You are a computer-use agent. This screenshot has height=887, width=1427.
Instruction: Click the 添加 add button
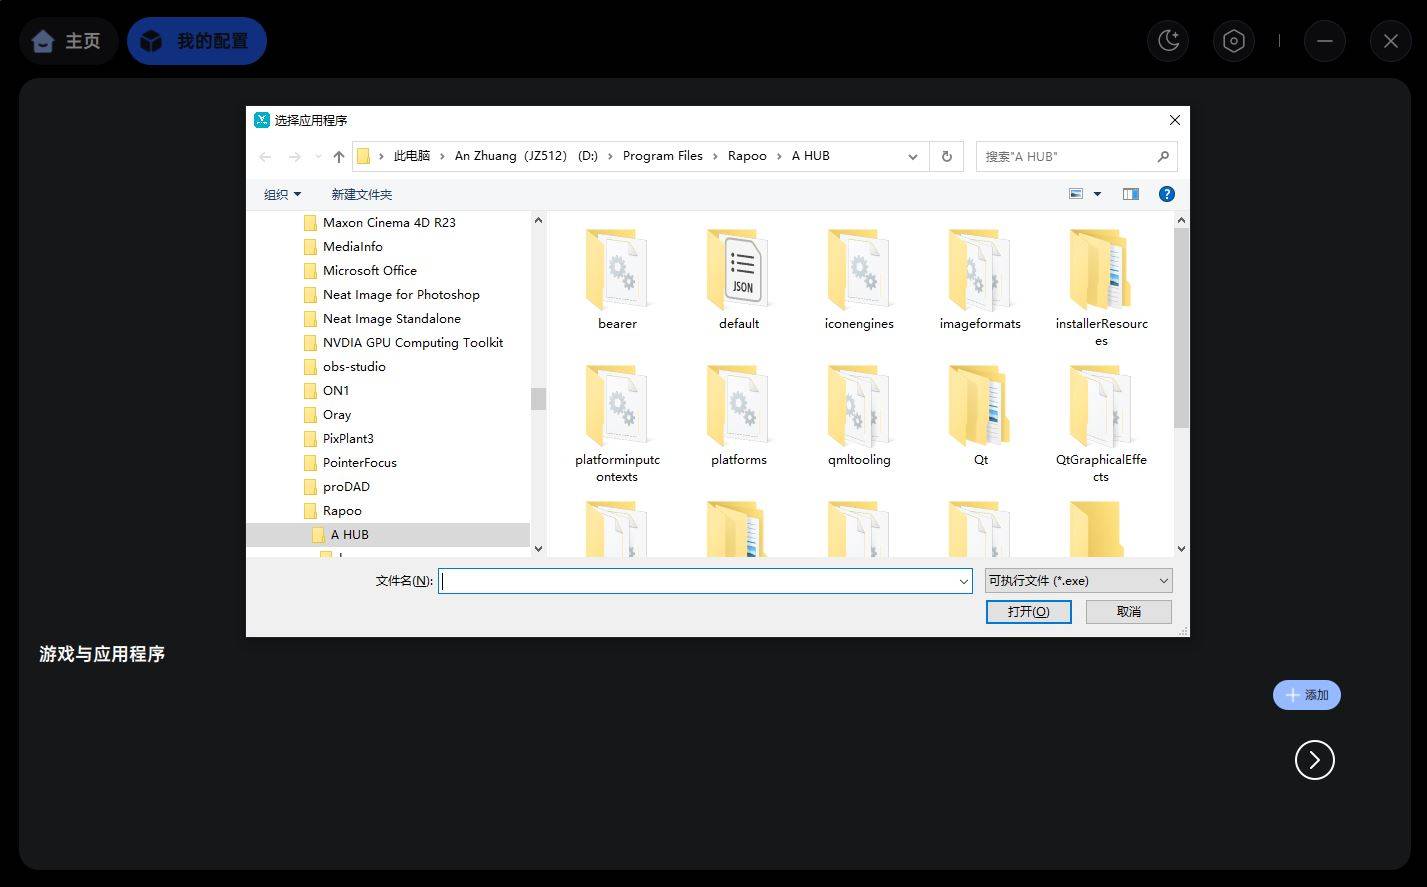coord(1307,695)
